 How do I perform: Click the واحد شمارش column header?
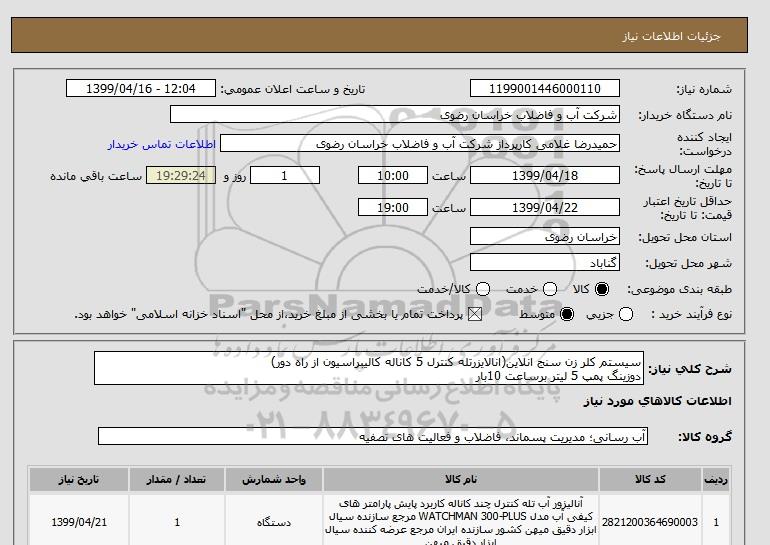(x=274, y=480)
